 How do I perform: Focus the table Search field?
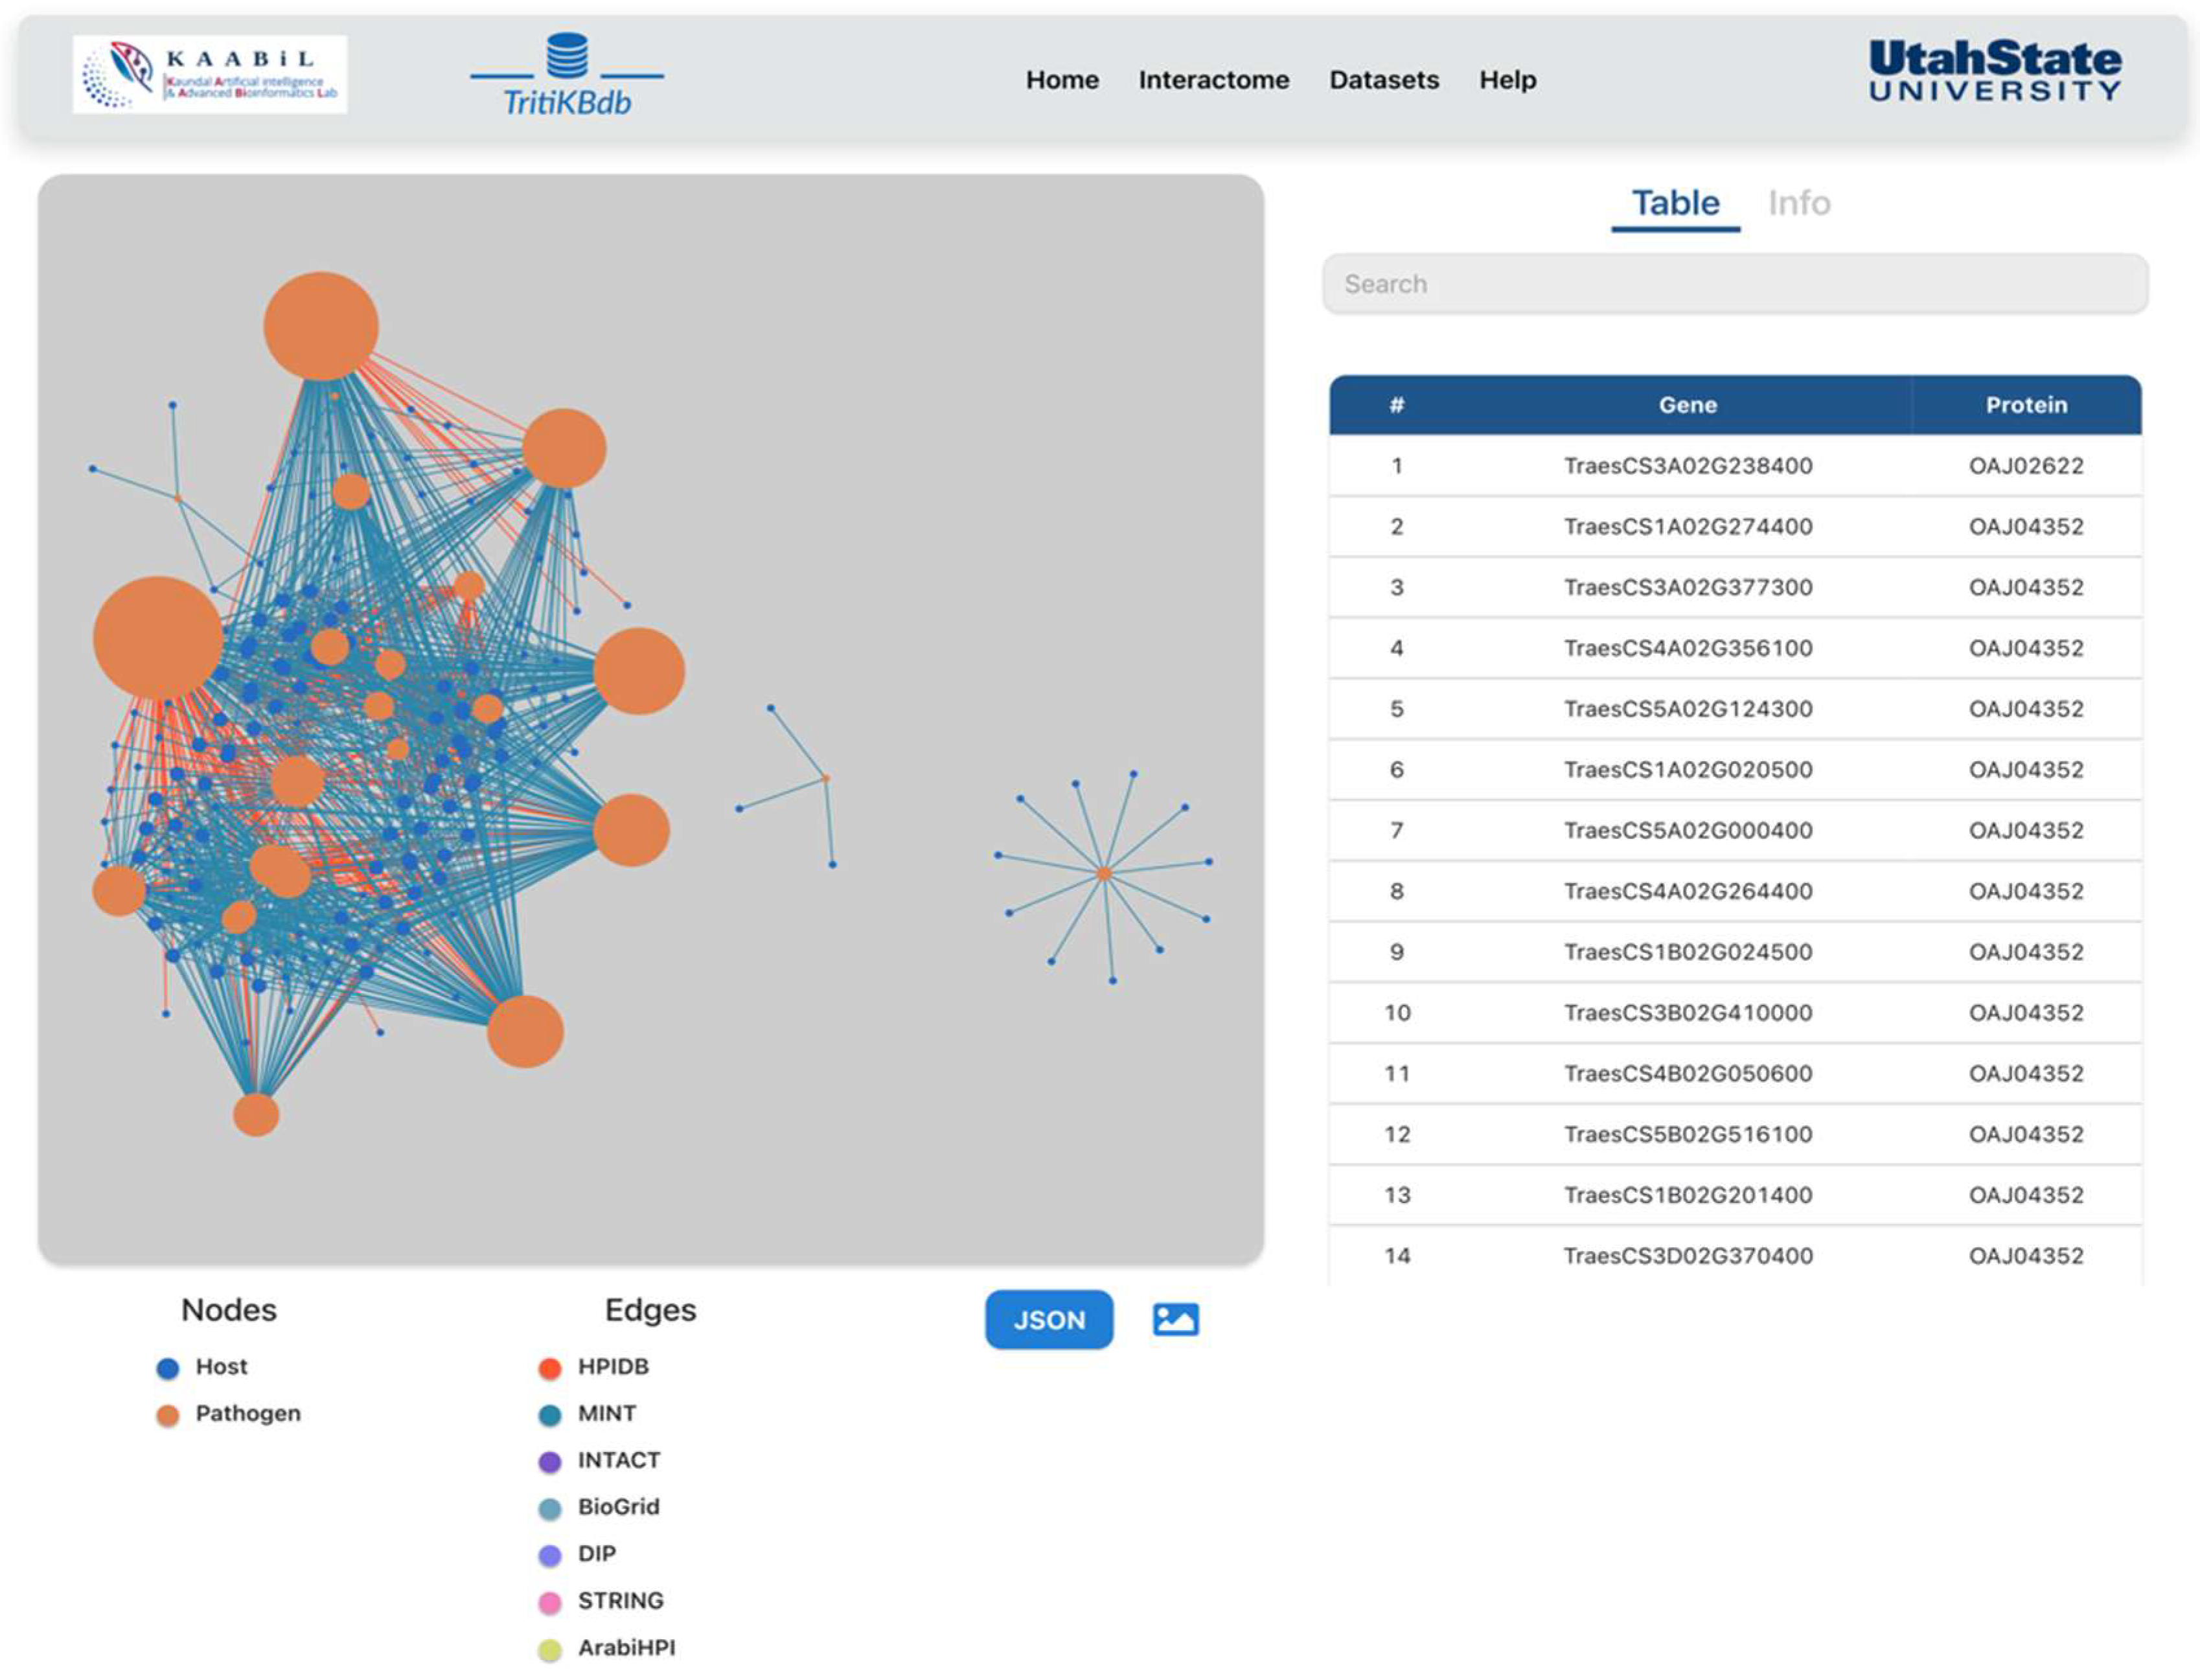click(x=1735, y=284)
